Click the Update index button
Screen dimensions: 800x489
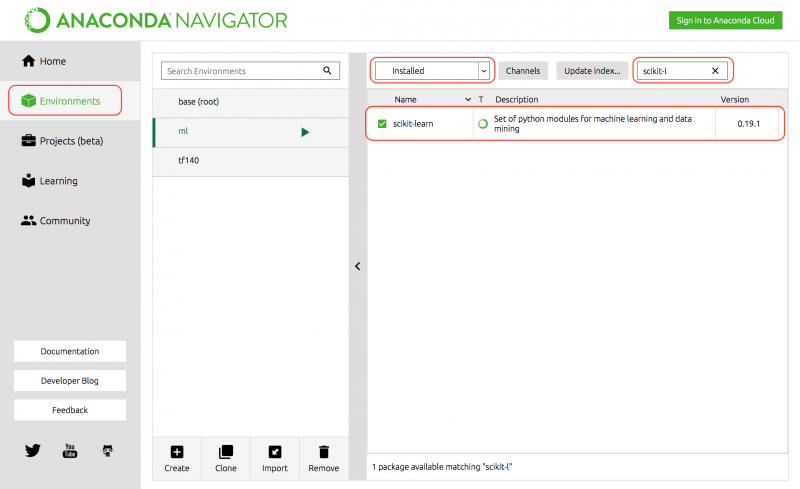point(592,71)
